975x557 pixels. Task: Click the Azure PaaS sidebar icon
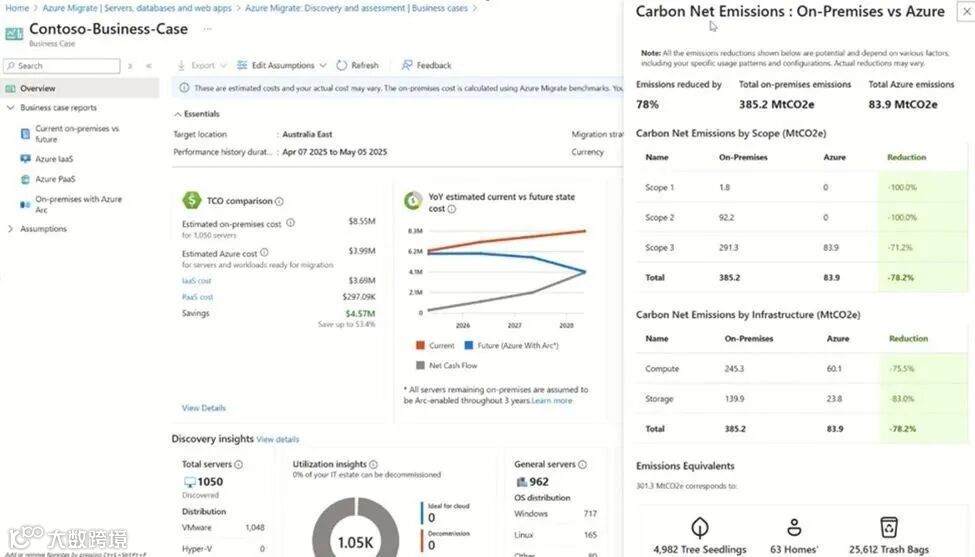(25, 179)
